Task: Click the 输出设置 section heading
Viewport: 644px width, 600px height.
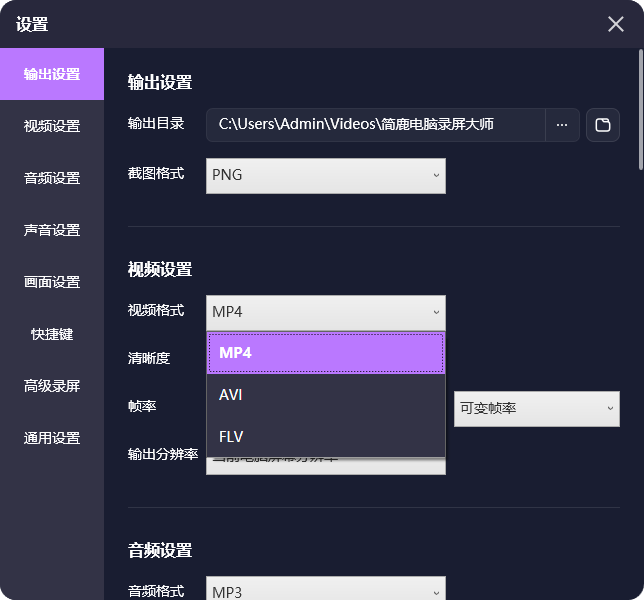Action: pos(160,82)
